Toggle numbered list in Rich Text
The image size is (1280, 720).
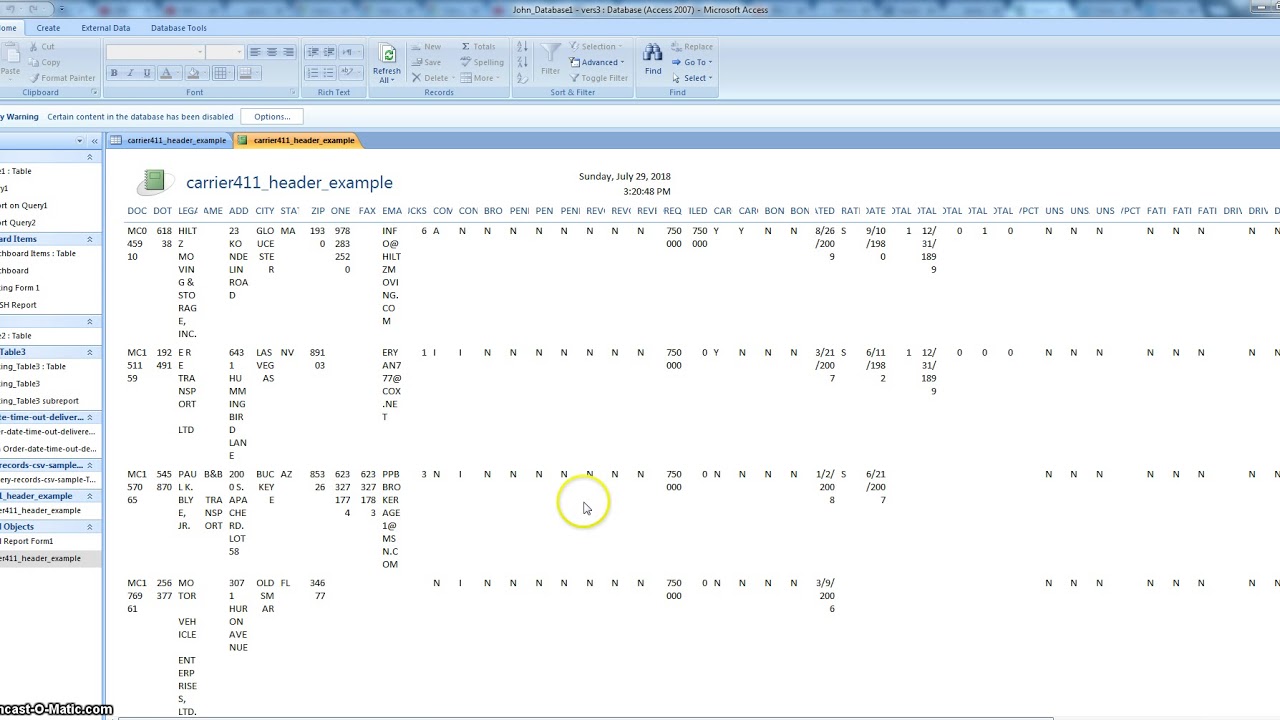coord(313,73)
